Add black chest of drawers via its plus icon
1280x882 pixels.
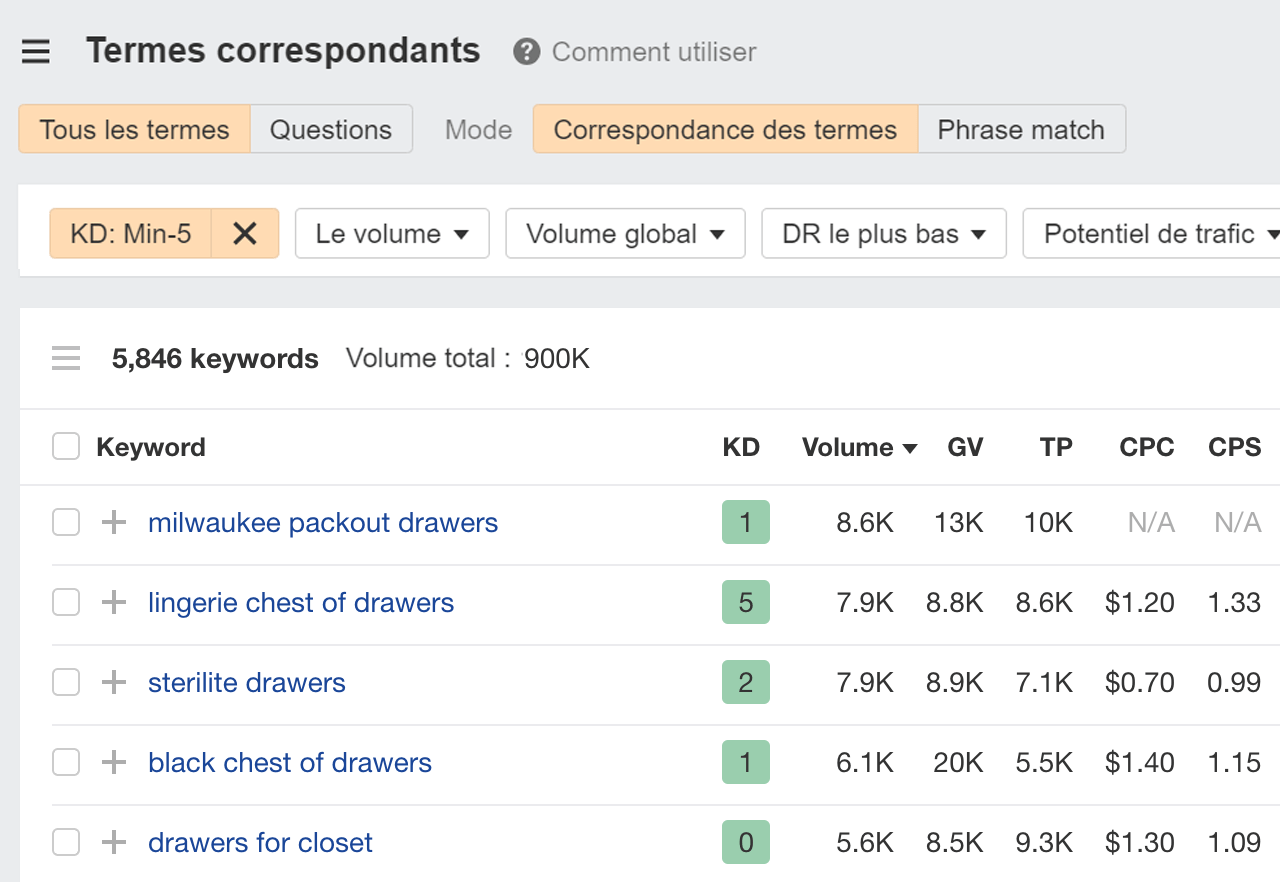click(113, 762)
